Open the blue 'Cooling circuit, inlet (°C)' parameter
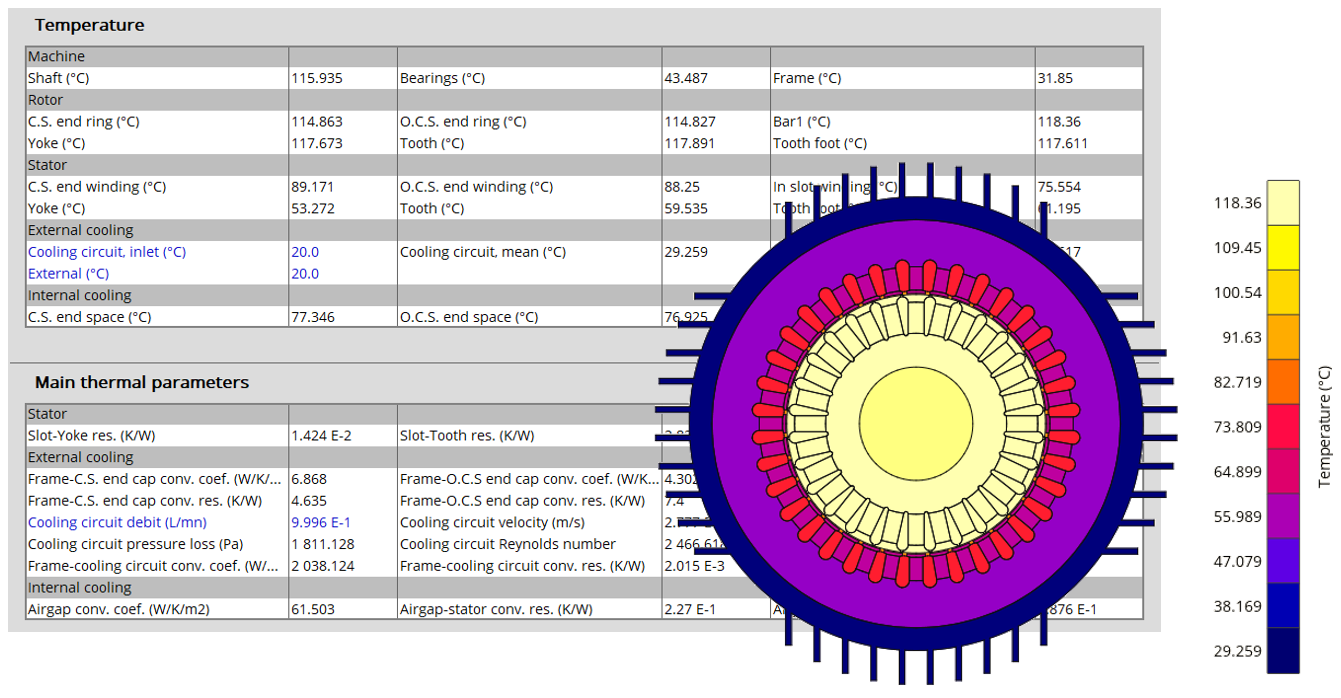This screenshot has height=698, width=1341. [x=107, y=252]
